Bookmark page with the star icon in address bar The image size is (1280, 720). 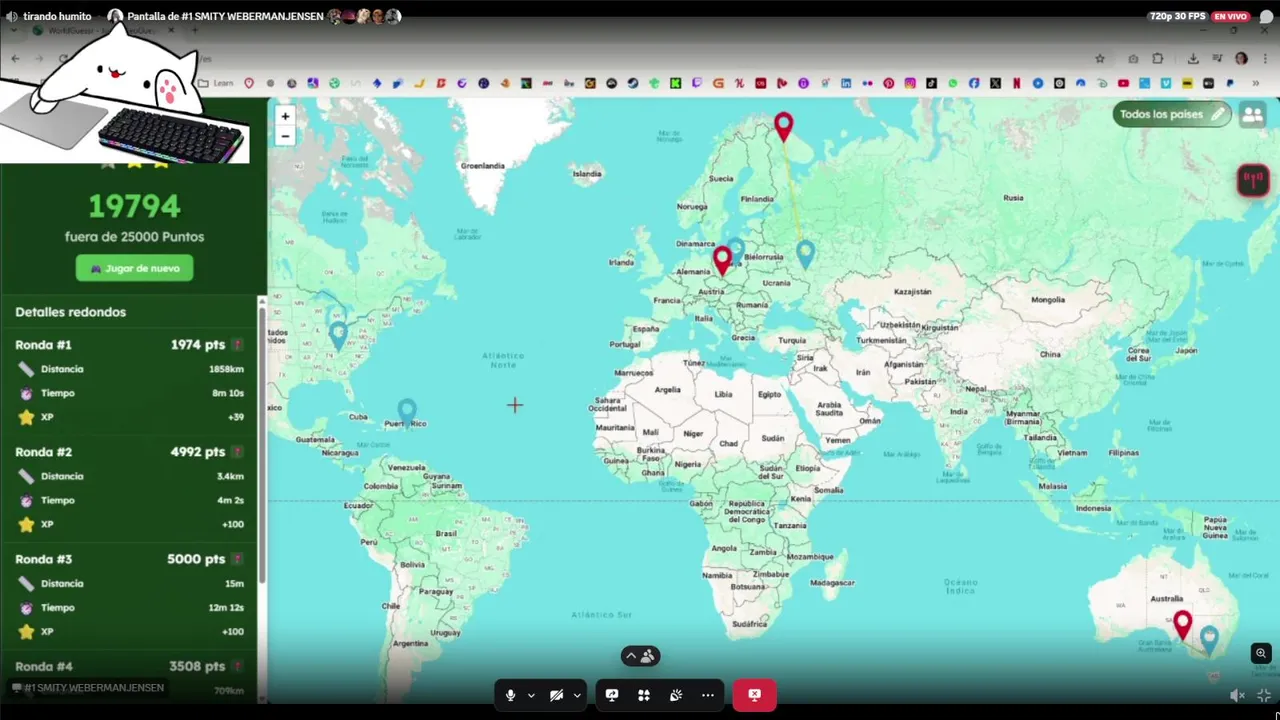[x=1100, y=58]
